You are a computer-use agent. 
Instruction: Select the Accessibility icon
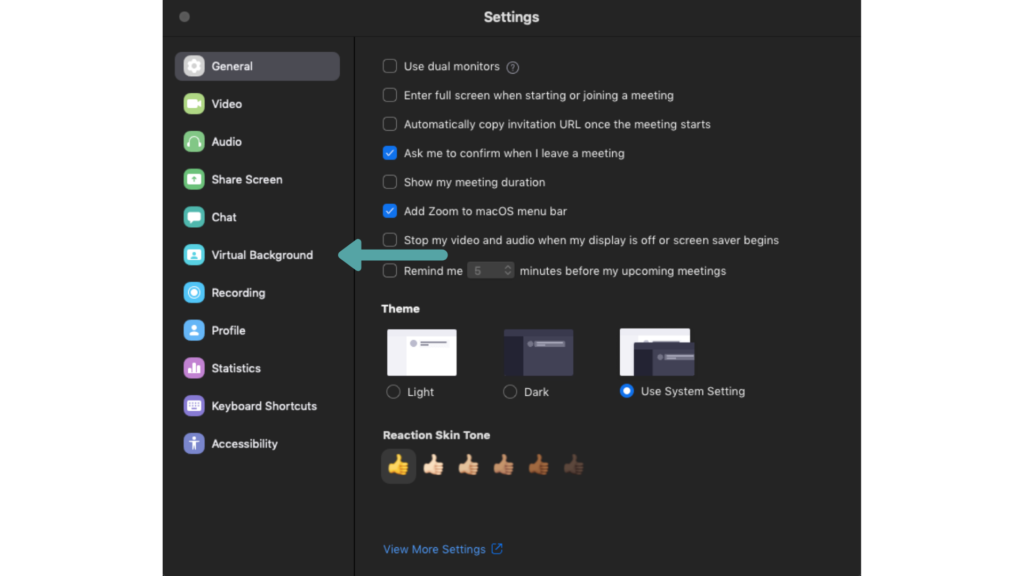(x=194, y=444)
